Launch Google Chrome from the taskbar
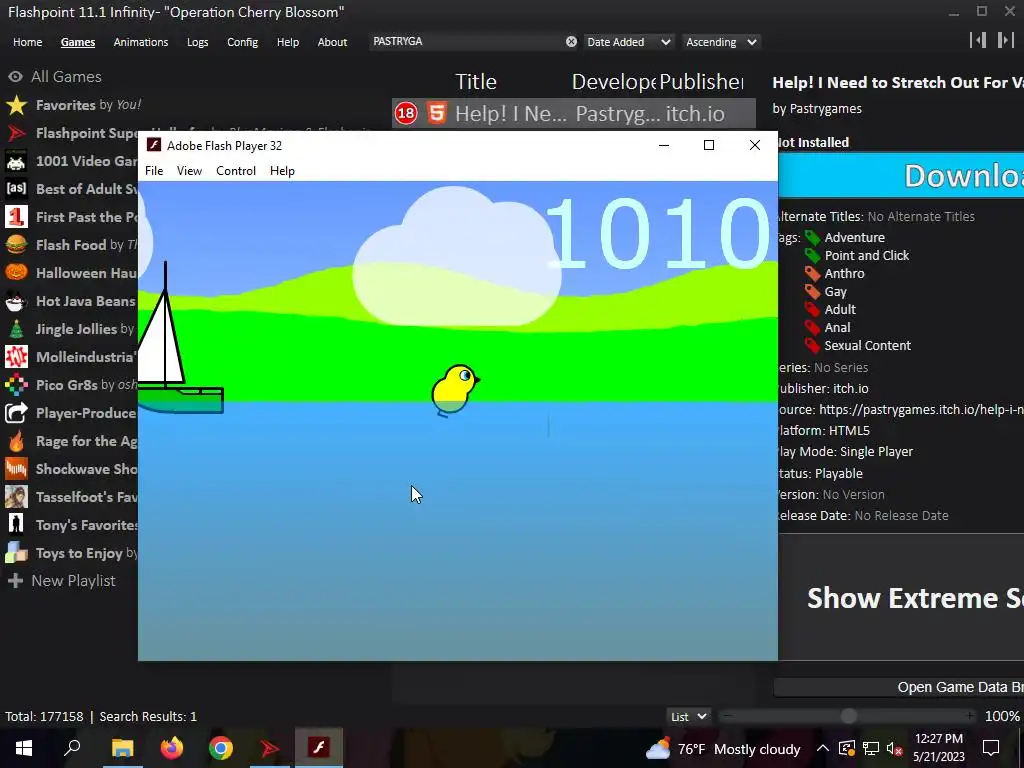The height and width of the screenshot is (768, 1024). click(221, 748)
